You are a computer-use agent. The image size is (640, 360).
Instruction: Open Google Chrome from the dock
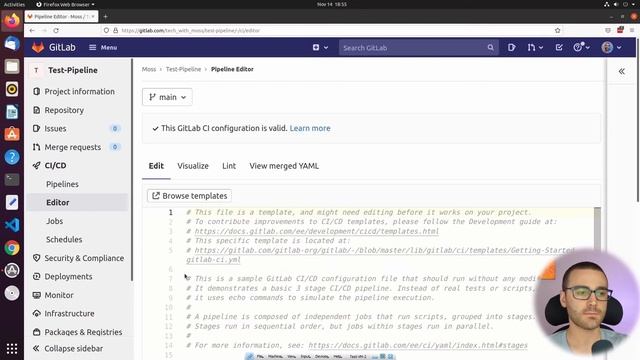tap(12, 248)
